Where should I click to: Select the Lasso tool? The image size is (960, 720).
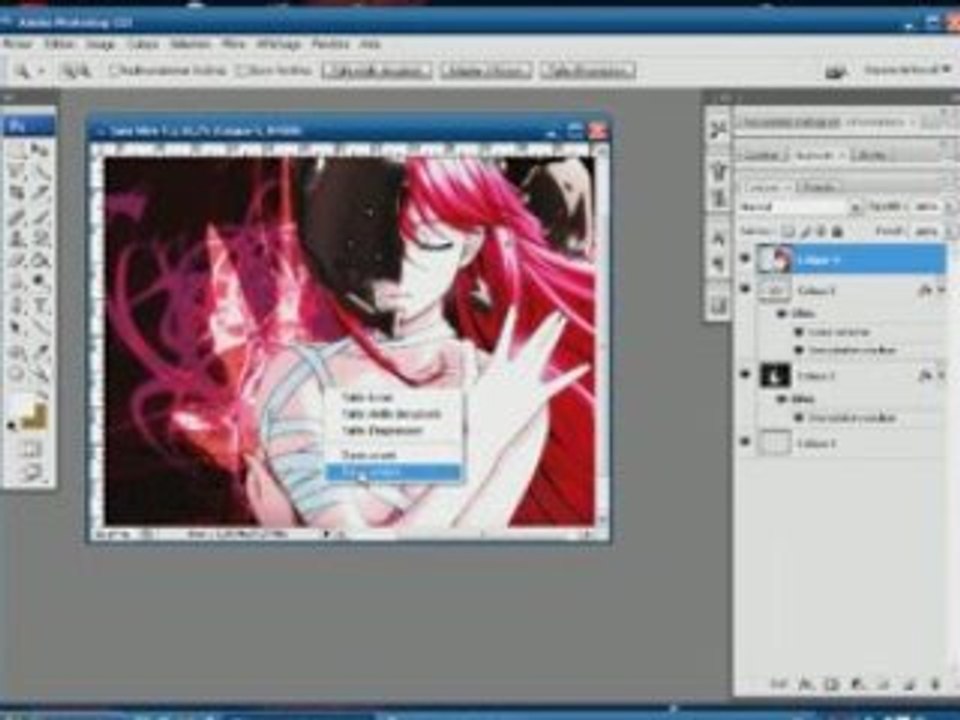coord(17,172)
